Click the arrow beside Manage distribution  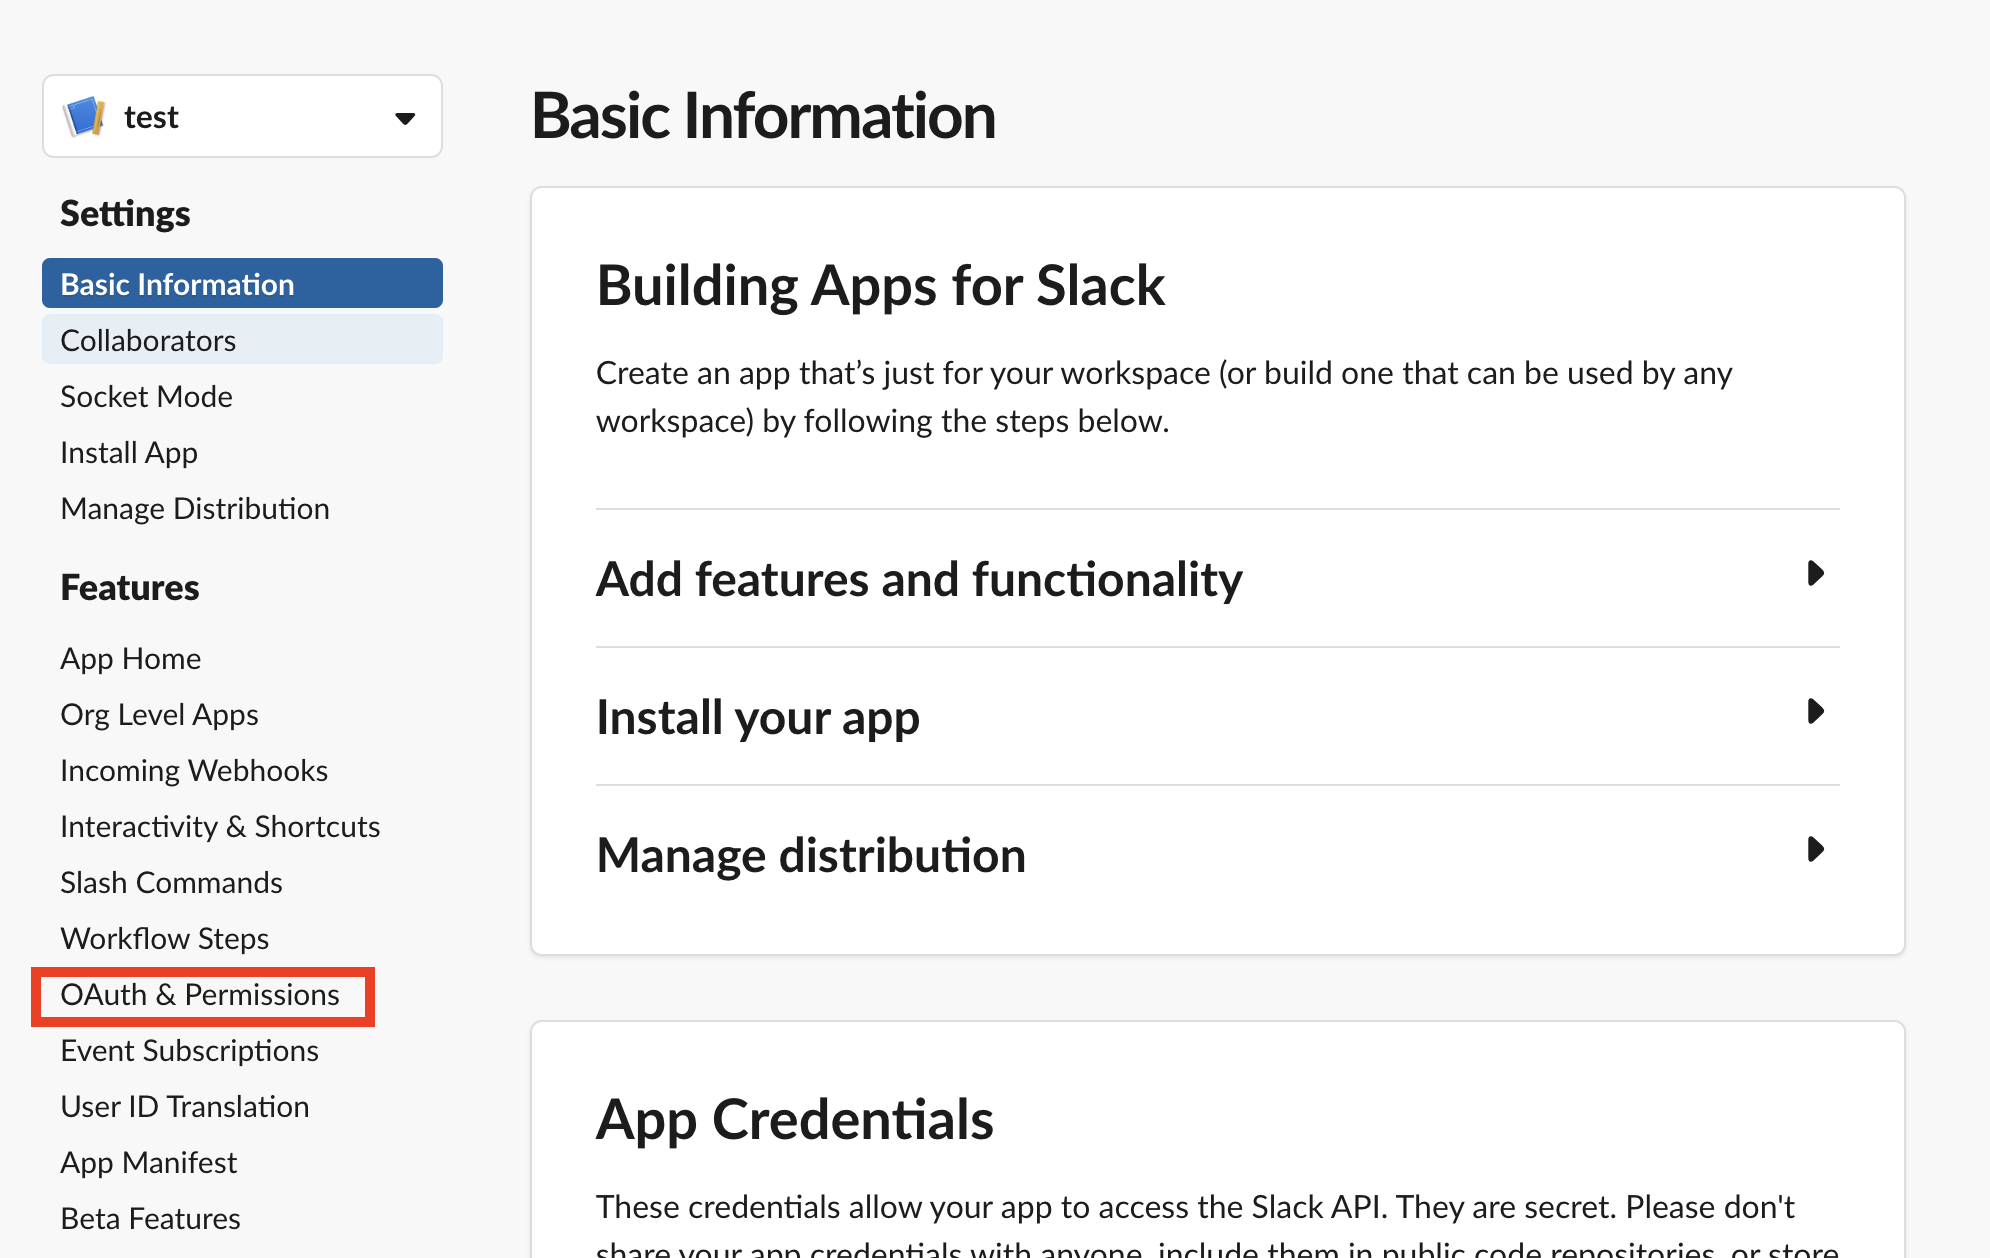1815,850
